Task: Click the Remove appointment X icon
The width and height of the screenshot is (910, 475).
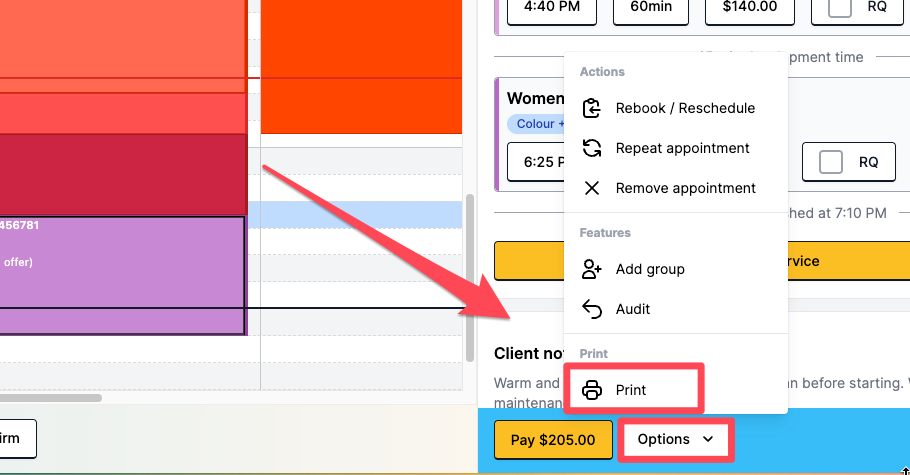Action: pyautogui.click(x=592, y=188)
